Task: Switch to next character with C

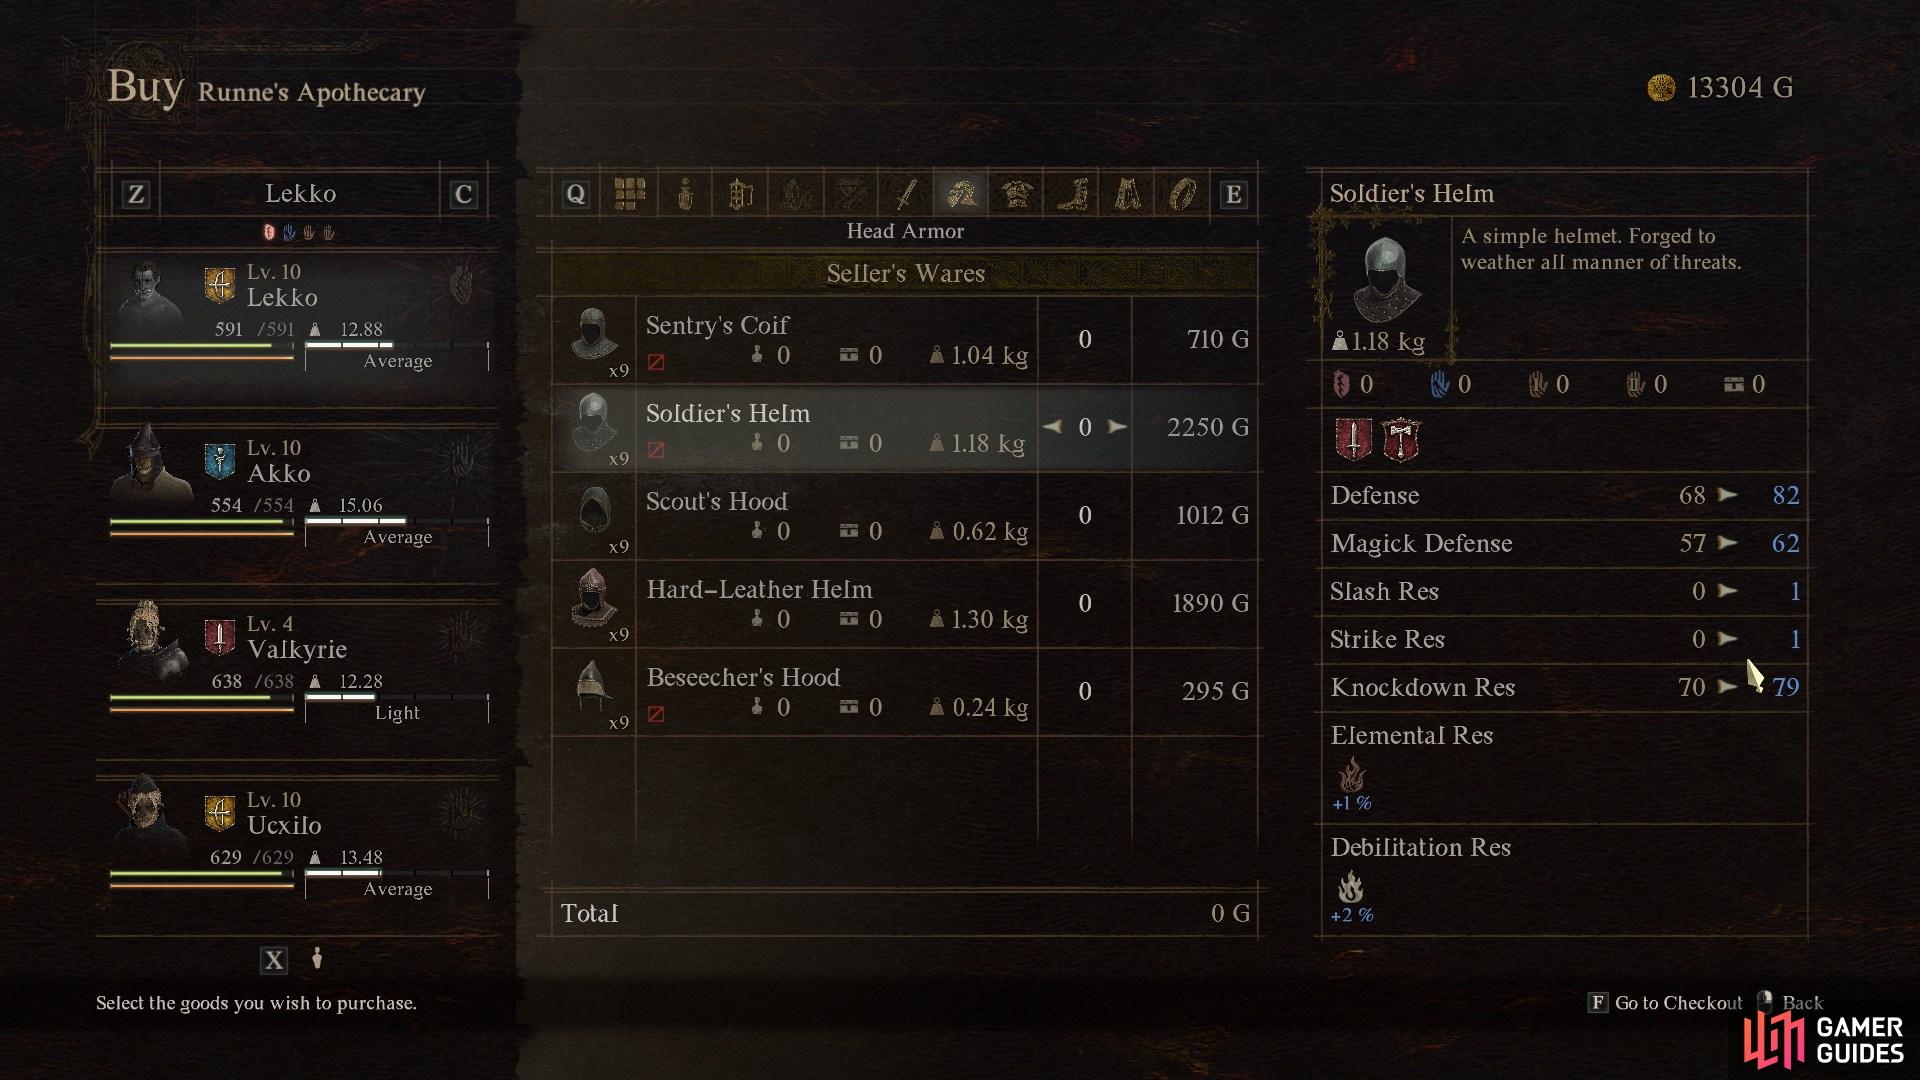Action: tap(463, 194)
